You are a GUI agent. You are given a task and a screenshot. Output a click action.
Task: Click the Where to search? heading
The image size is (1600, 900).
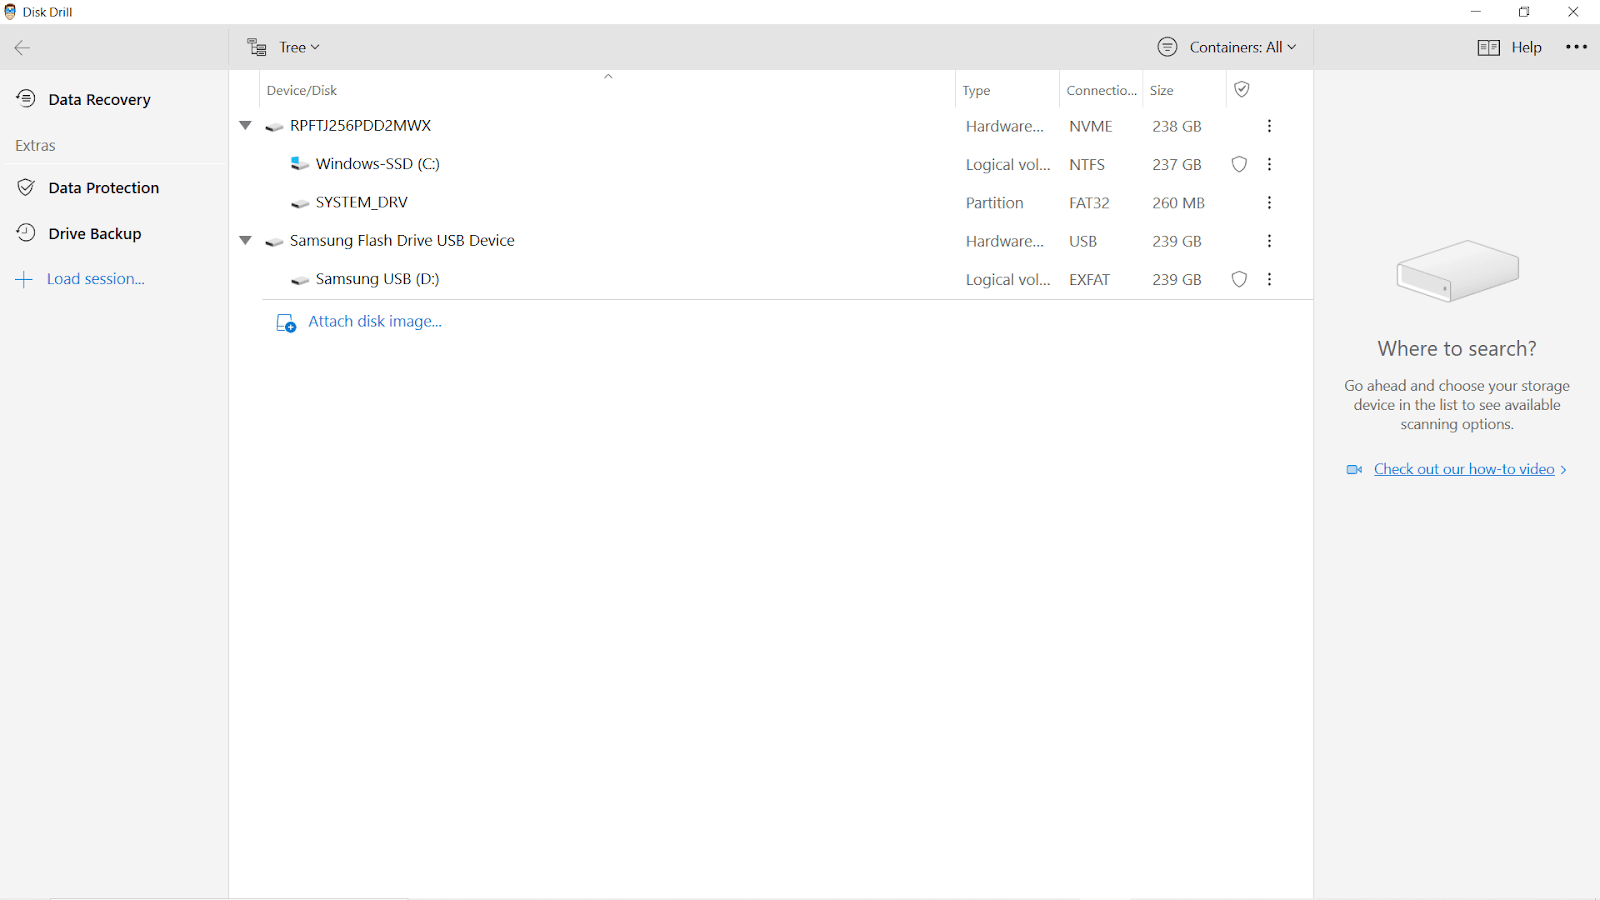(x=1456, y=348)
